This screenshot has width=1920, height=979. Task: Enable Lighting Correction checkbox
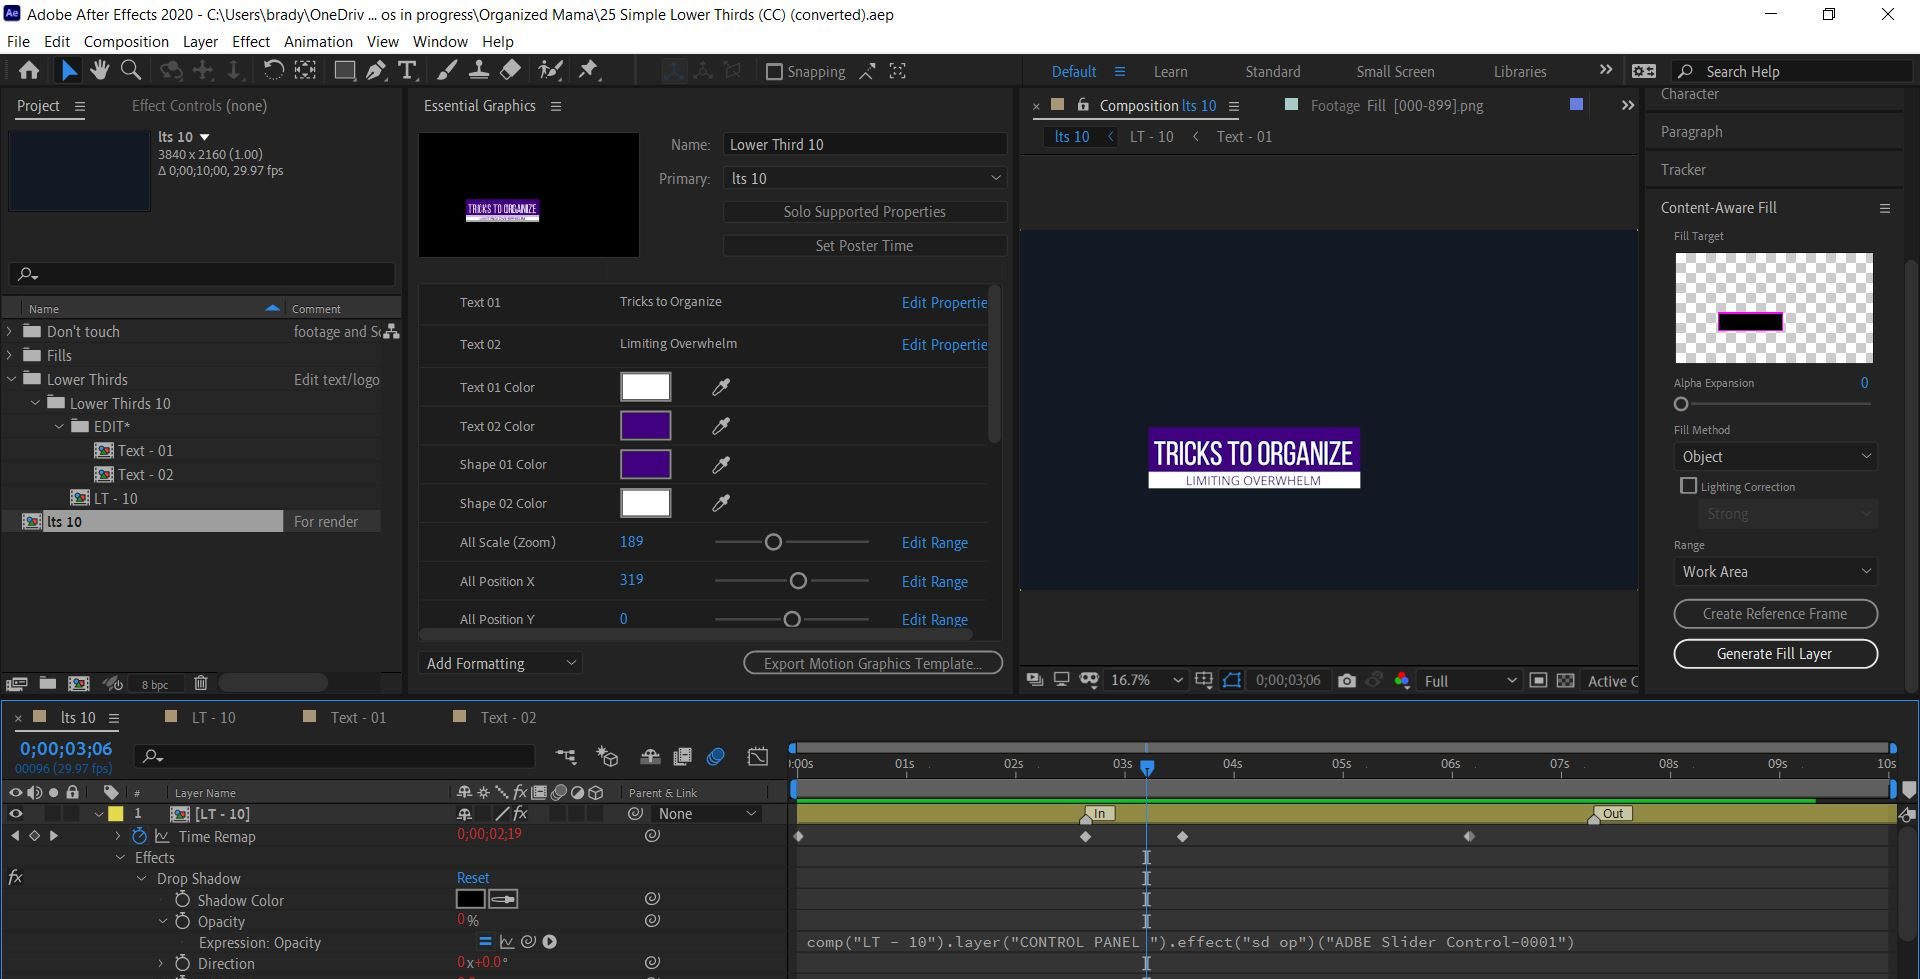point(1689,486)
